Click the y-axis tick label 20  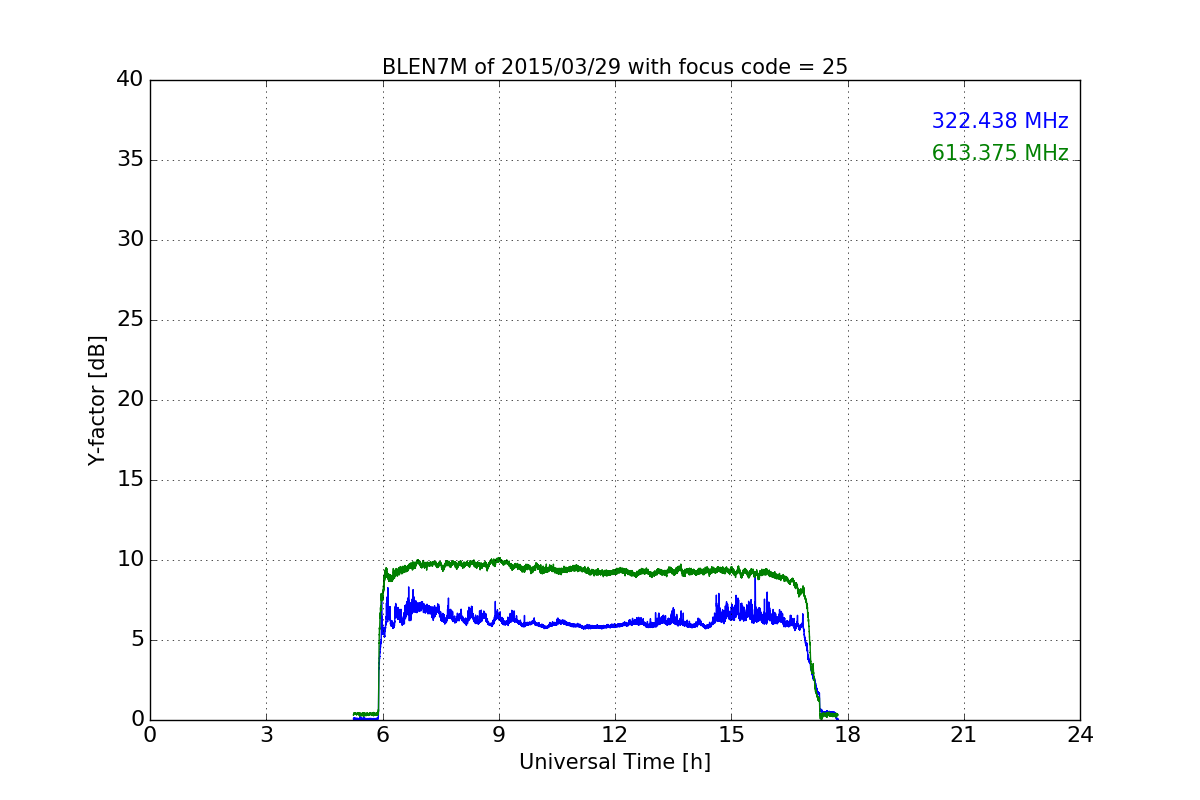pyautogui.click(x=131, y=400)
